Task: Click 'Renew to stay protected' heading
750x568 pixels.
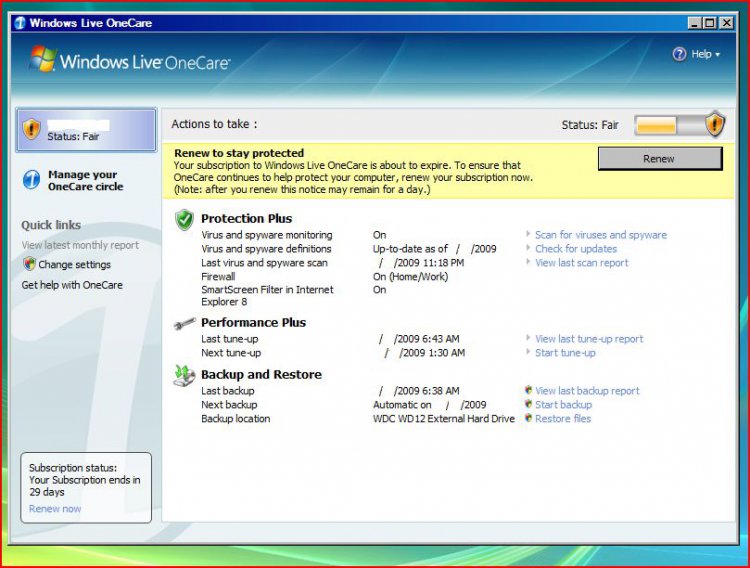Action: tap(239, 153)
